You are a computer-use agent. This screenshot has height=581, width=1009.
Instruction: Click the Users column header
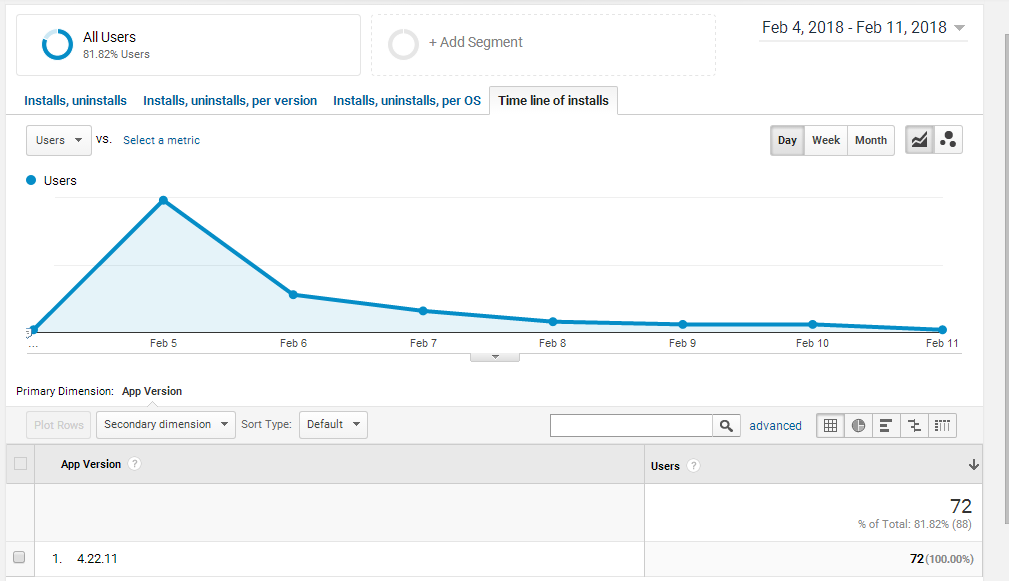coord(813,465)
